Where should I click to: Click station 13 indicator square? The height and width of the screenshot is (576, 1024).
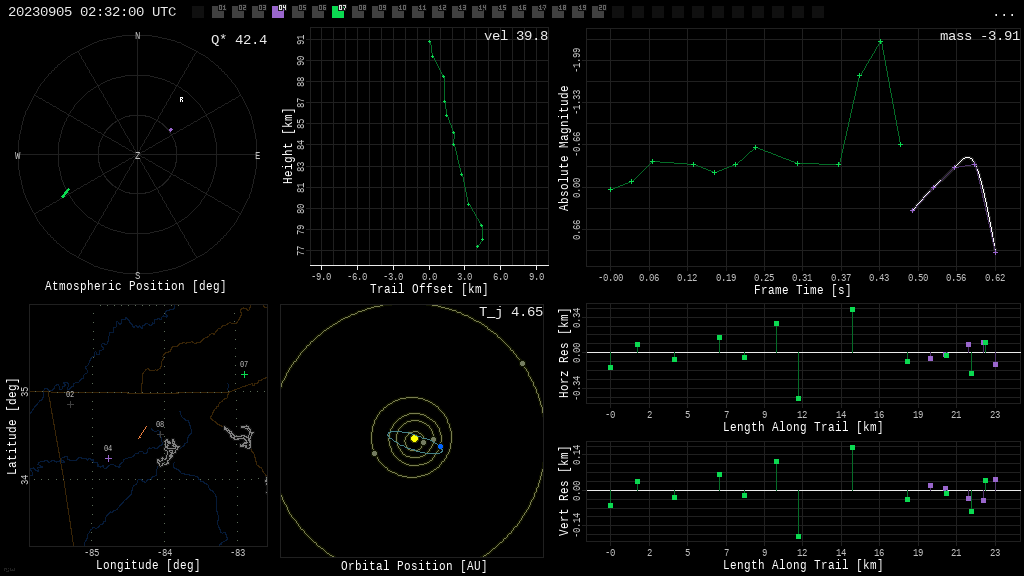click(x=458, y=12)
